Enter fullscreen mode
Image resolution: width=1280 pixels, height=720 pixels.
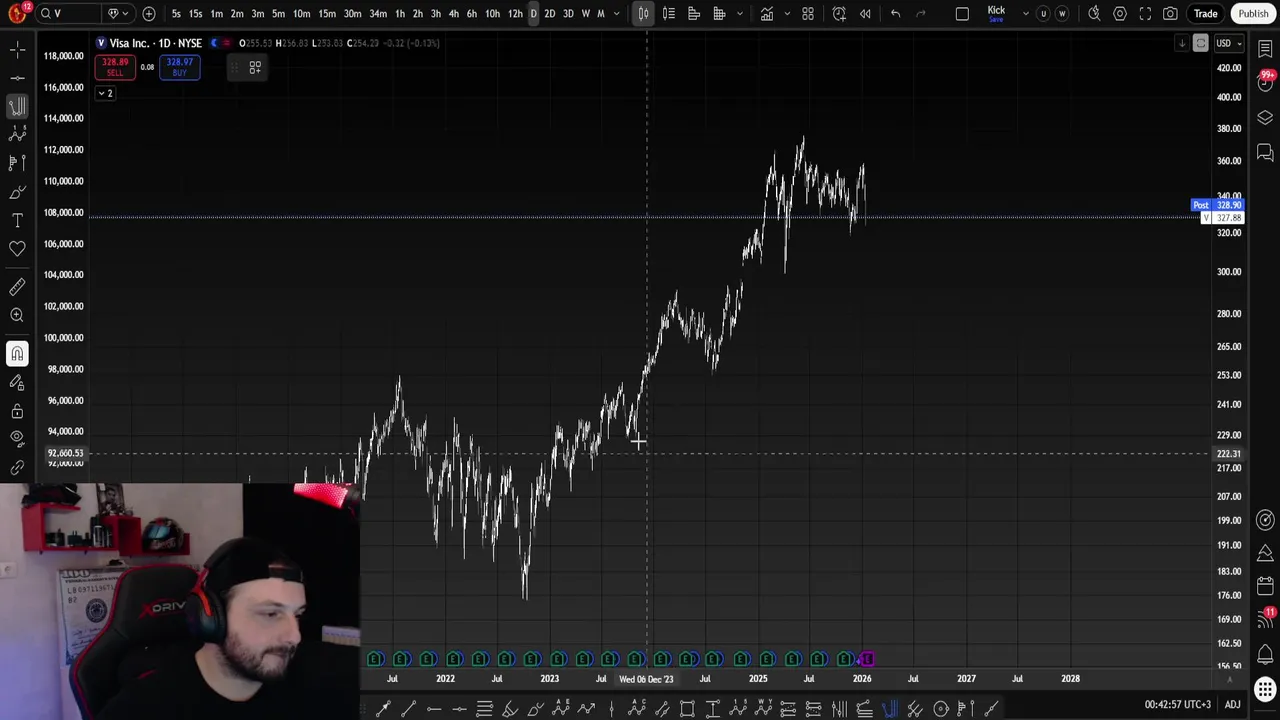(x=1145, y=13)
